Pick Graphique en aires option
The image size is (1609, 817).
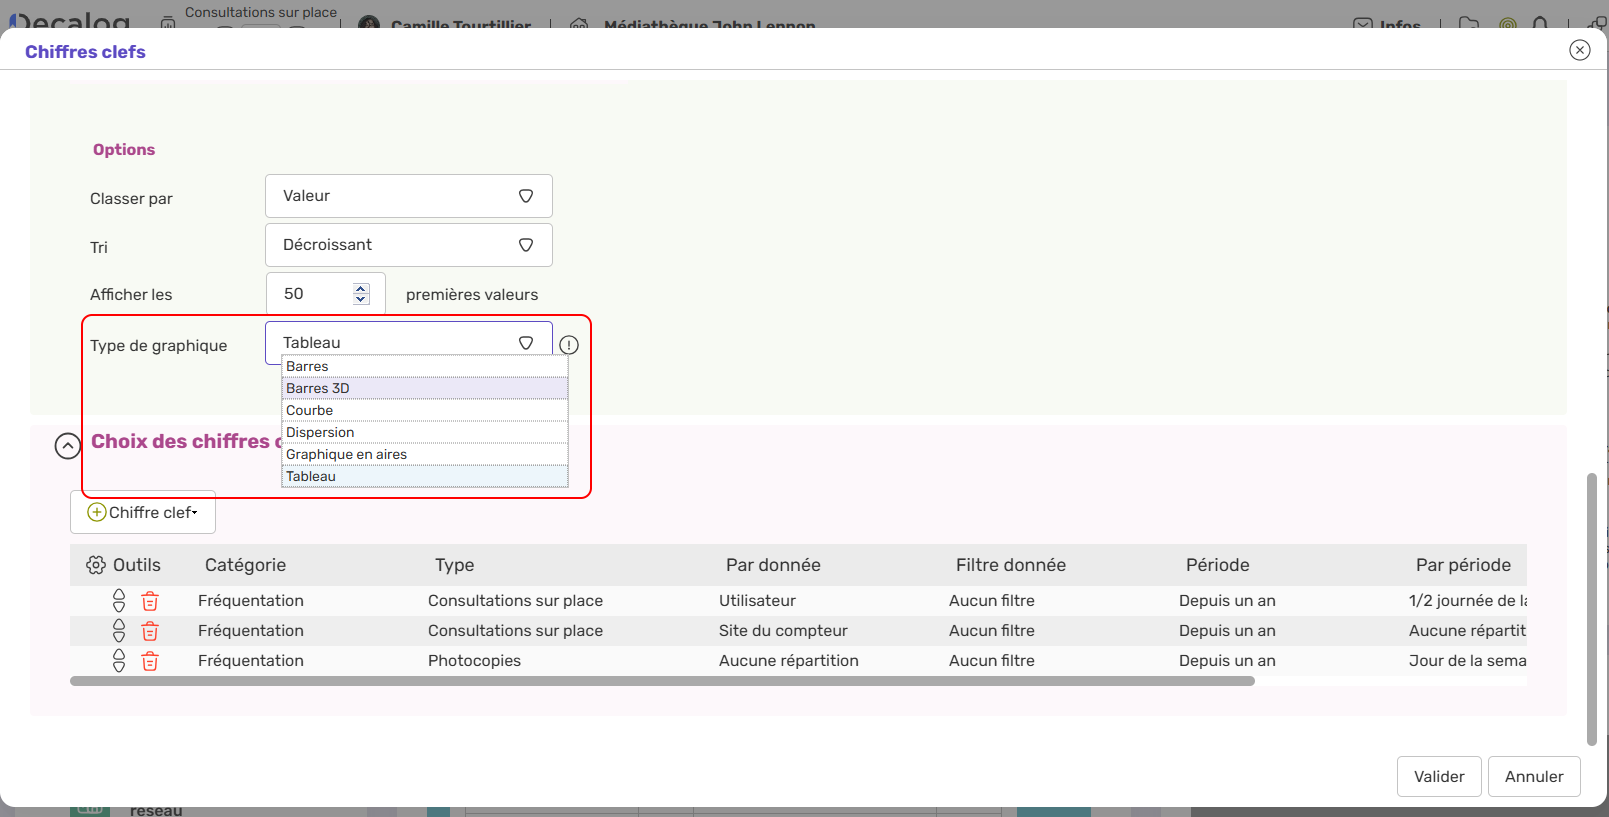tap(424, 455)
